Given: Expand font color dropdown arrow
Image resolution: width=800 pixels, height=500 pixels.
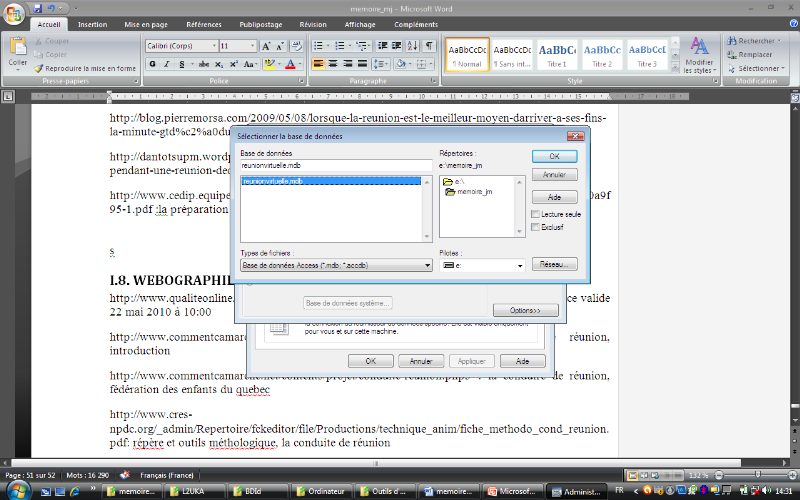Looking at the screenshot, I should tap(300, 64).
